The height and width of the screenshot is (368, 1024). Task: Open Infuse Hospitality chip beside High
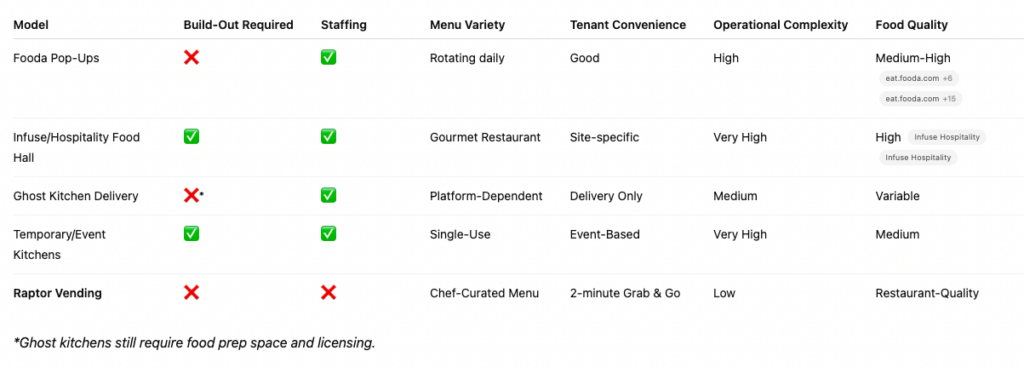(x=947, y=137)
